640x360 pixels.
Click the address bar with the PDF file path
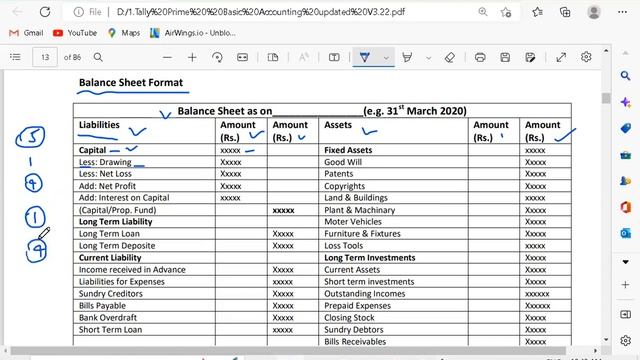click(260, 12)
